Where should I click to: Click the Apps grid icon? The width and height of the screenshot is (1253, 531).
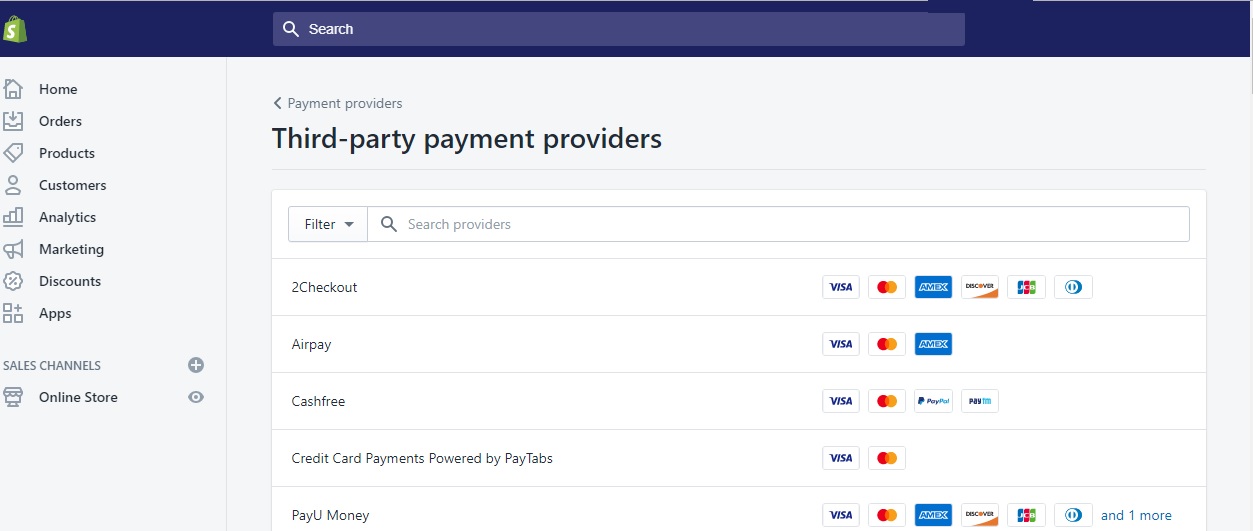13,313
